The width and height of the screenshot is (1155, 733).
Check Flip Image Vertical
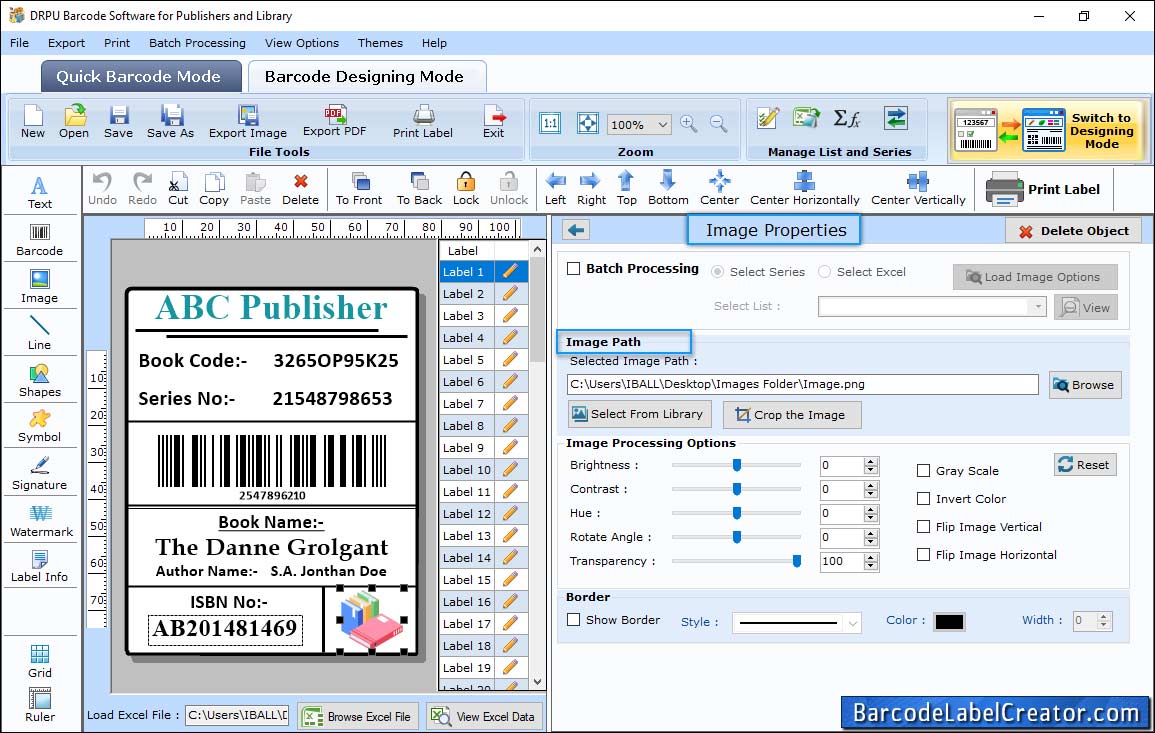923,527
